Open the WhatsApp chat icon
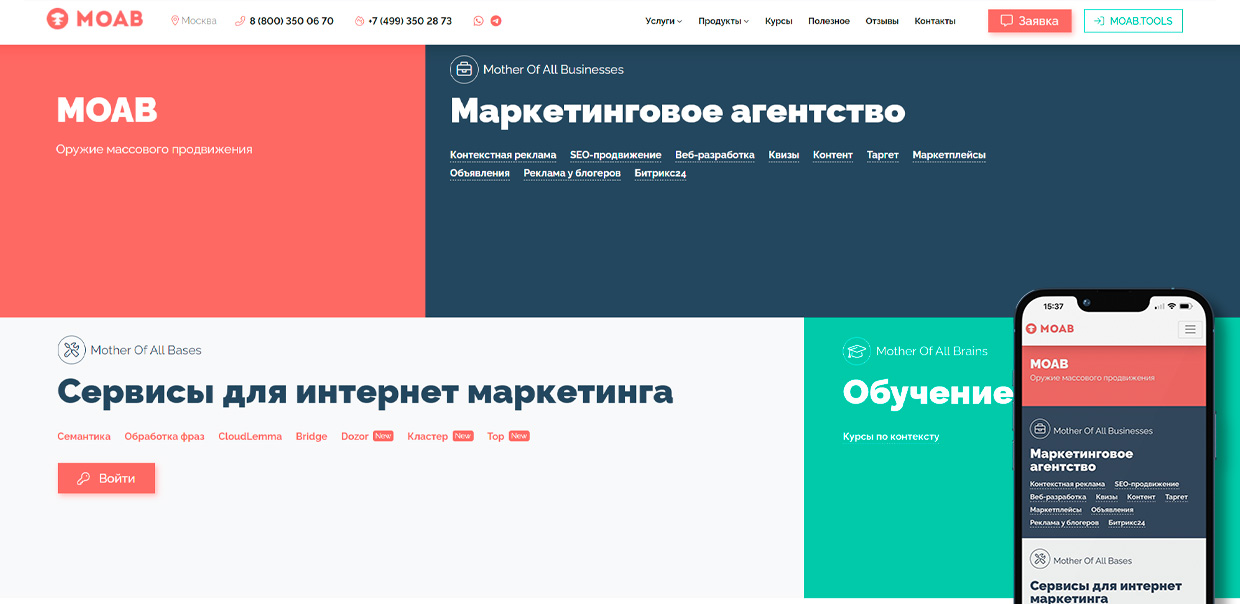1240x604 pixels. (x=478, y=20)
